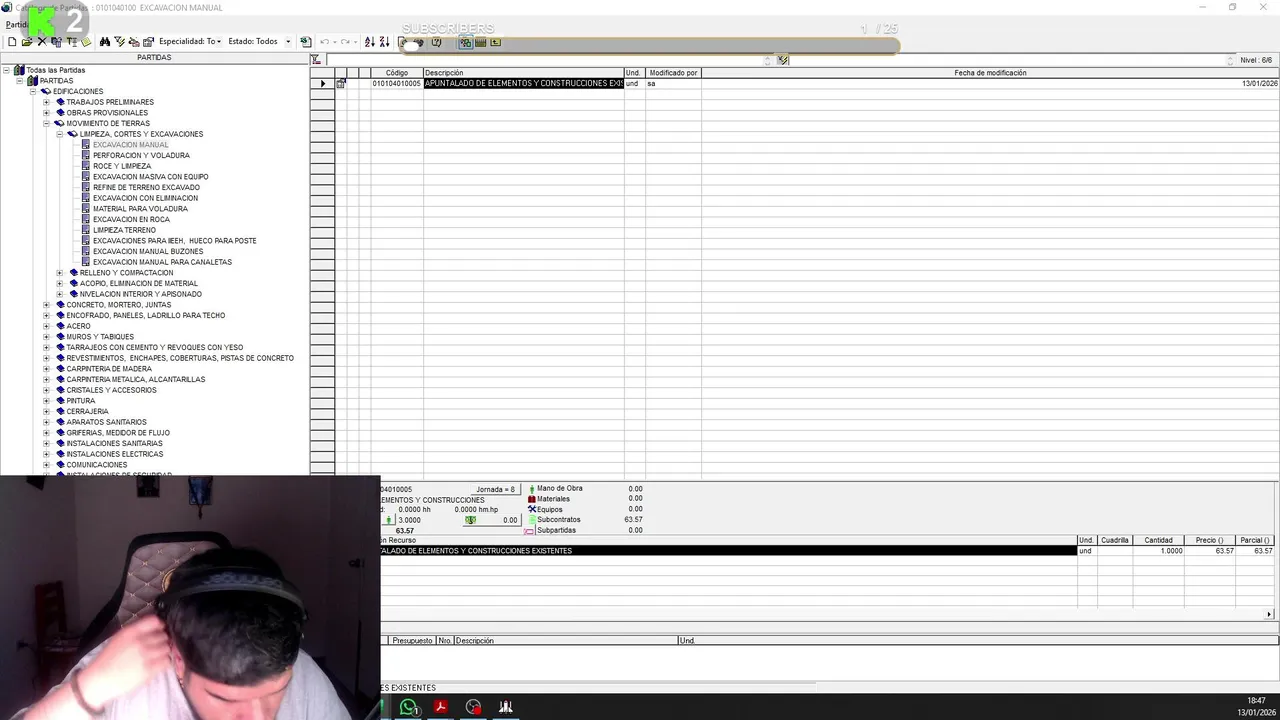Toggle the tree view toolbar icon
The width and height of the screenshot is (1280, 720).
(x=466, y=42)
